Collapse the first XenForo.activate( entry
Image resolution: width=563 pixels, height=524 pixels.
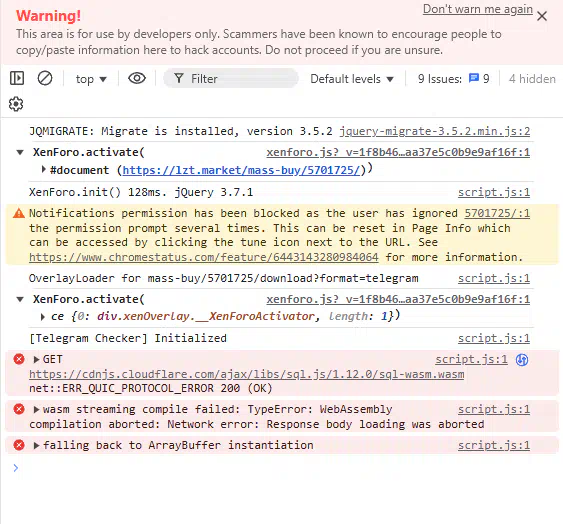coord(20,153)
